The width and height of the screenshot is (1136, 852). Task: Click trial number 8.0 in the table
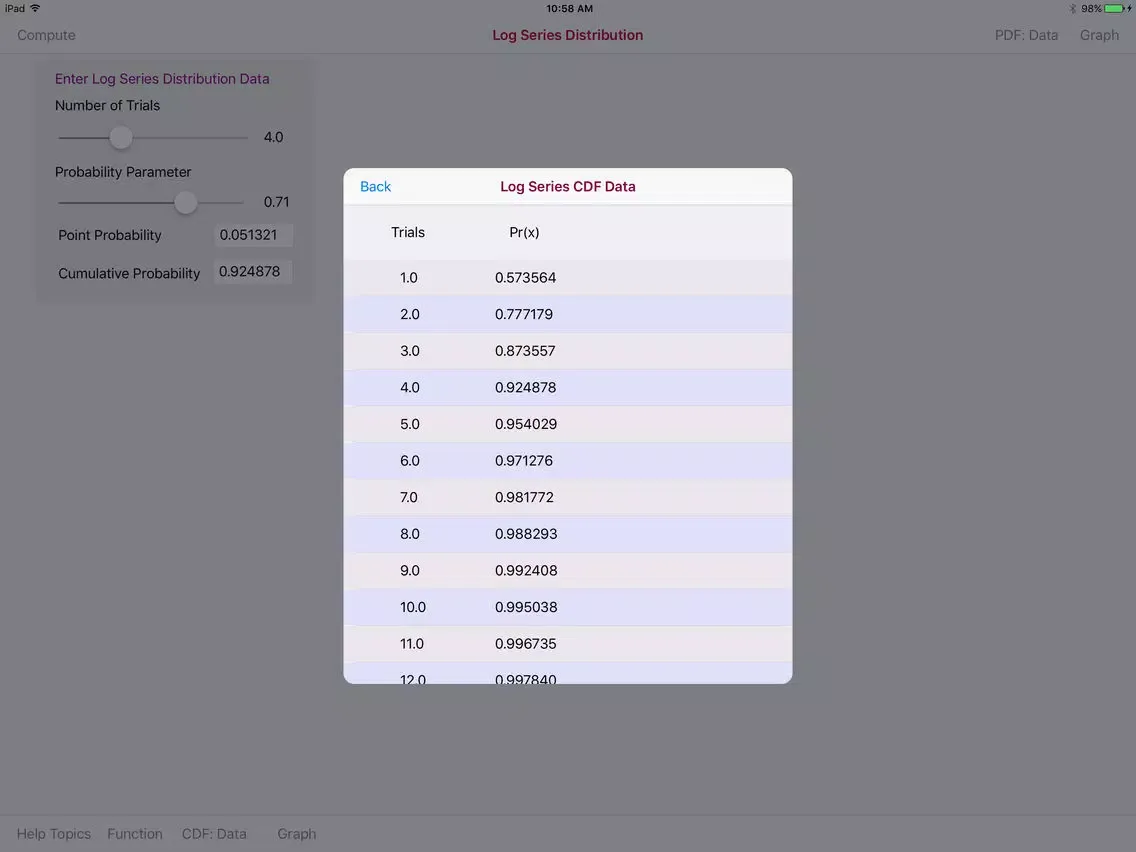(x=409, y=534)
